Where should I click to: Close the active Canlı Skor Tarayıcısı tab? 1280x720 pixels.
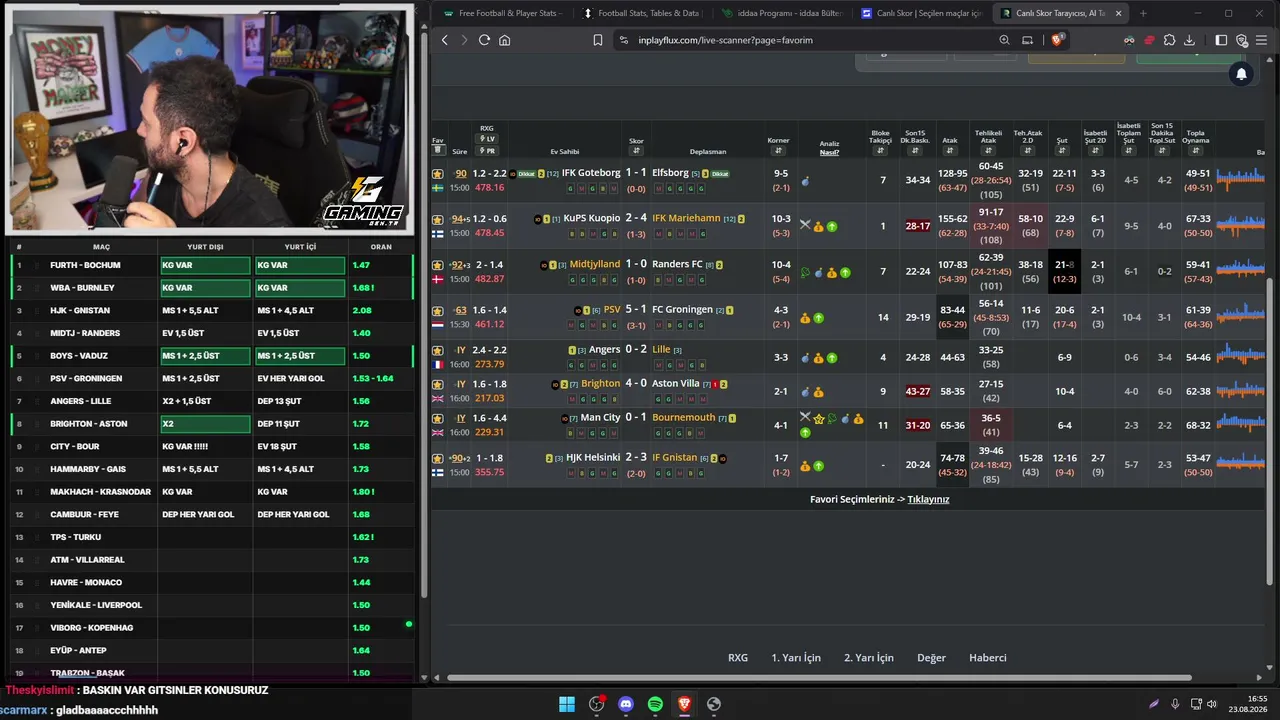point(1118,13)
